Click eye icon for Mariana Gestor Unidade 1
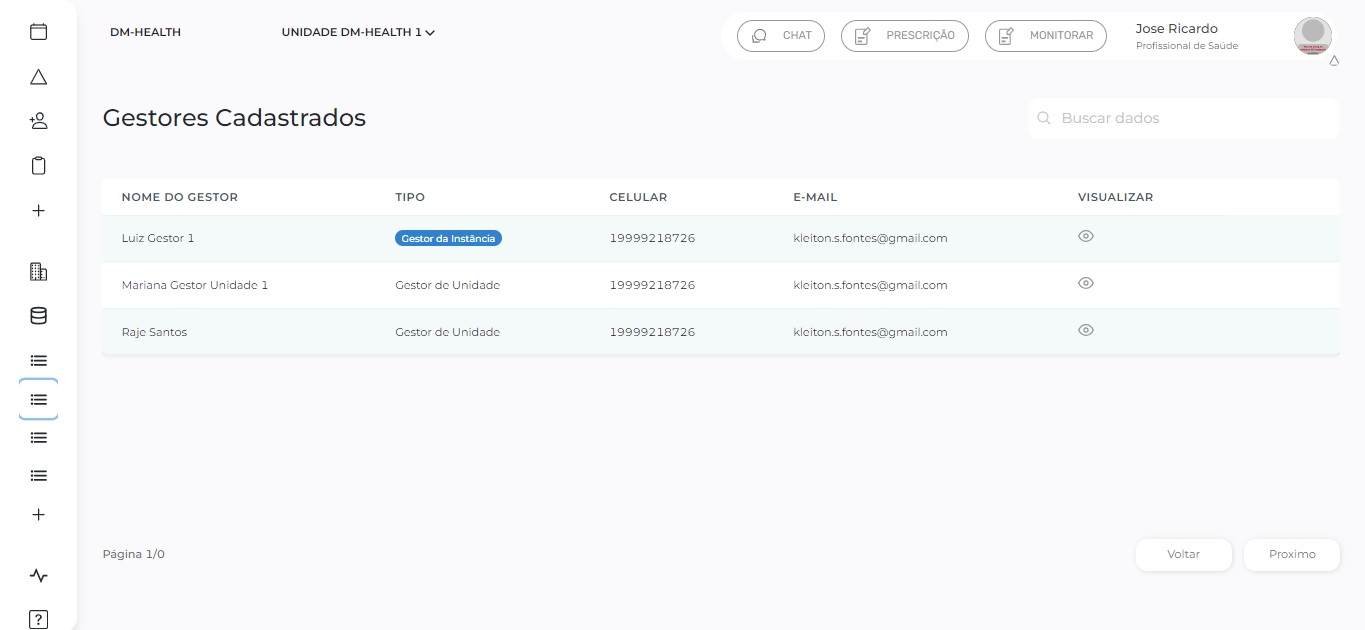Image resolution: width=1365 pixels, height=630 pixels. (1086, 284)
